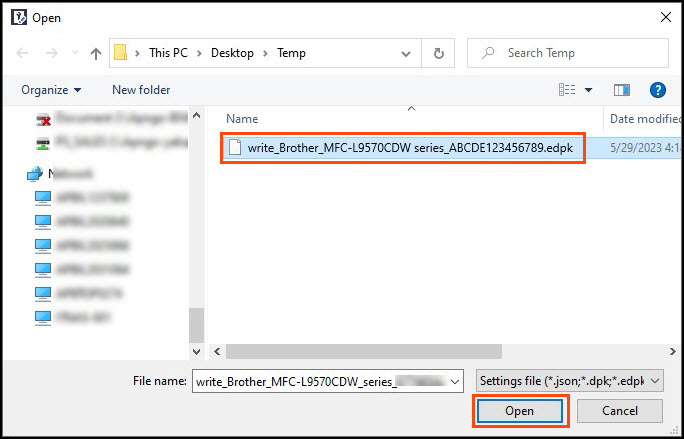Click the Cancel button
Viewport: 684px width, 439px height.
(x=619, y=411)
